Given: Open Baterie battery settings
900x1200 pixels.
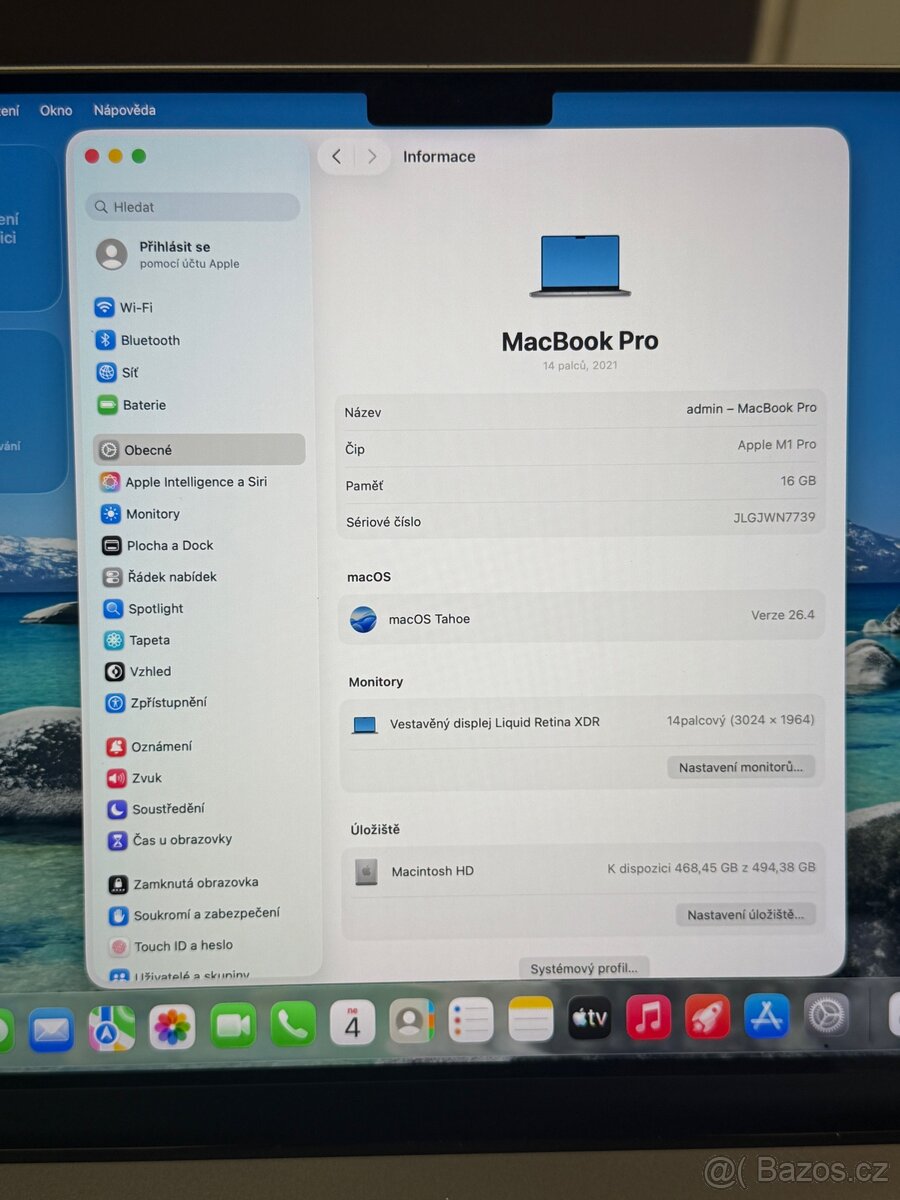Looking at the screenshot, I should point(132,405).
